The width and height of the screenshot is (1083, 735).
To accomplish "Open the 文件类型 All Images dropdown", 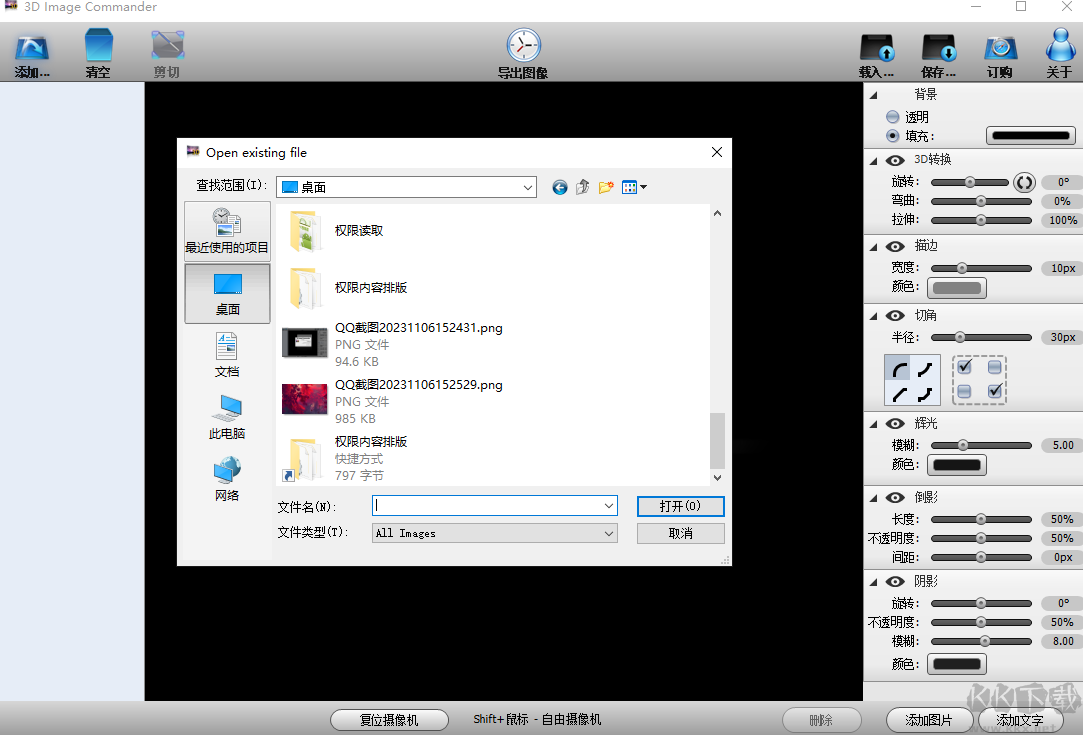I will pyautogui.click(x=611, y=533).
